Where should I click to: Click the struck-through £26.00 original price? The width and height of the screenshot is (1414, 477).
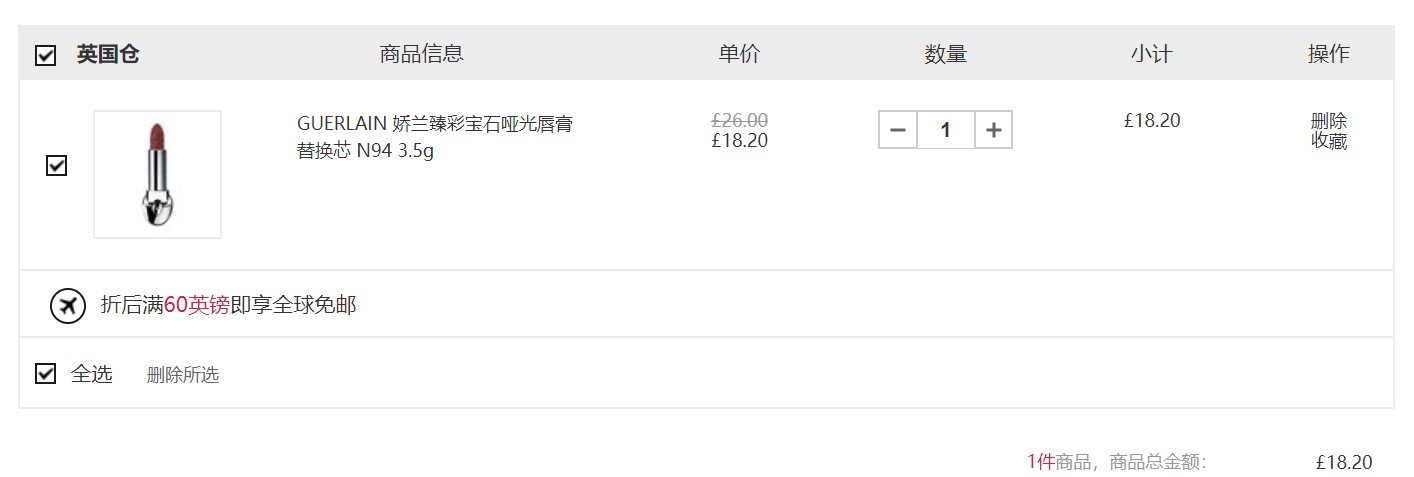pos(740,120)
